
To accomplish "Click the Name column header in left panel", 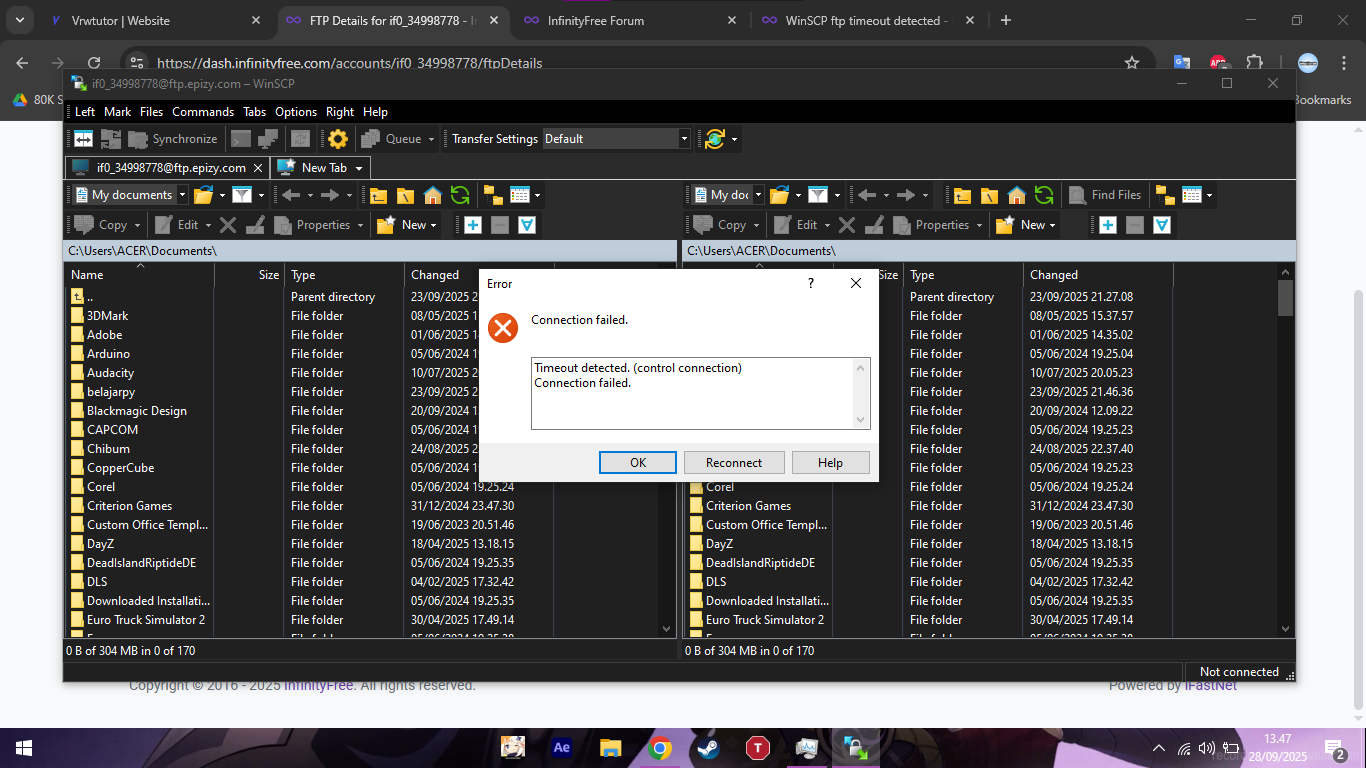I will pyautogui.click(x=140, y=274).
